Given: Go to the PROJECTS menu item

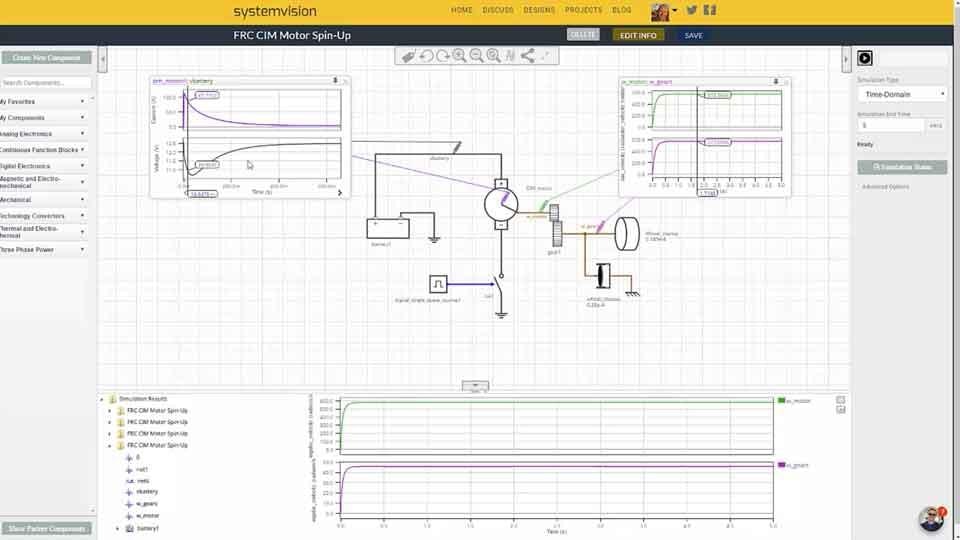Looking at the screenshot, I should (x=583, y=10).
